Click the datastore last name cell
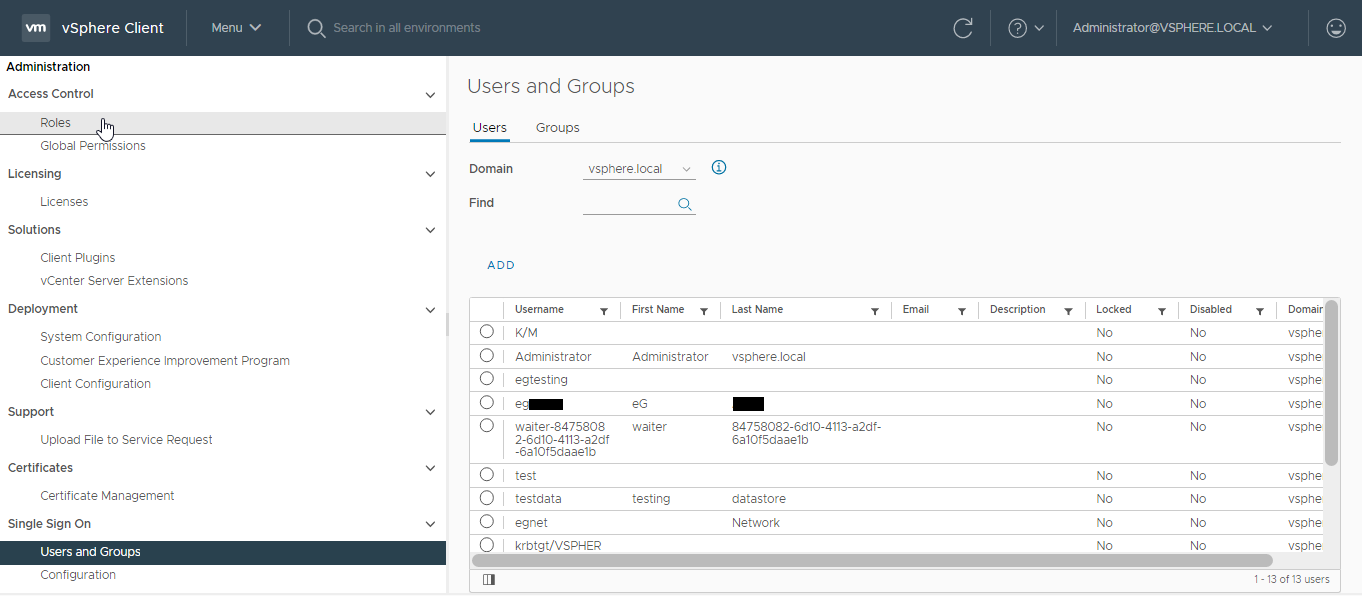This screenshot has height=596, width=1362. pos(759,499)
